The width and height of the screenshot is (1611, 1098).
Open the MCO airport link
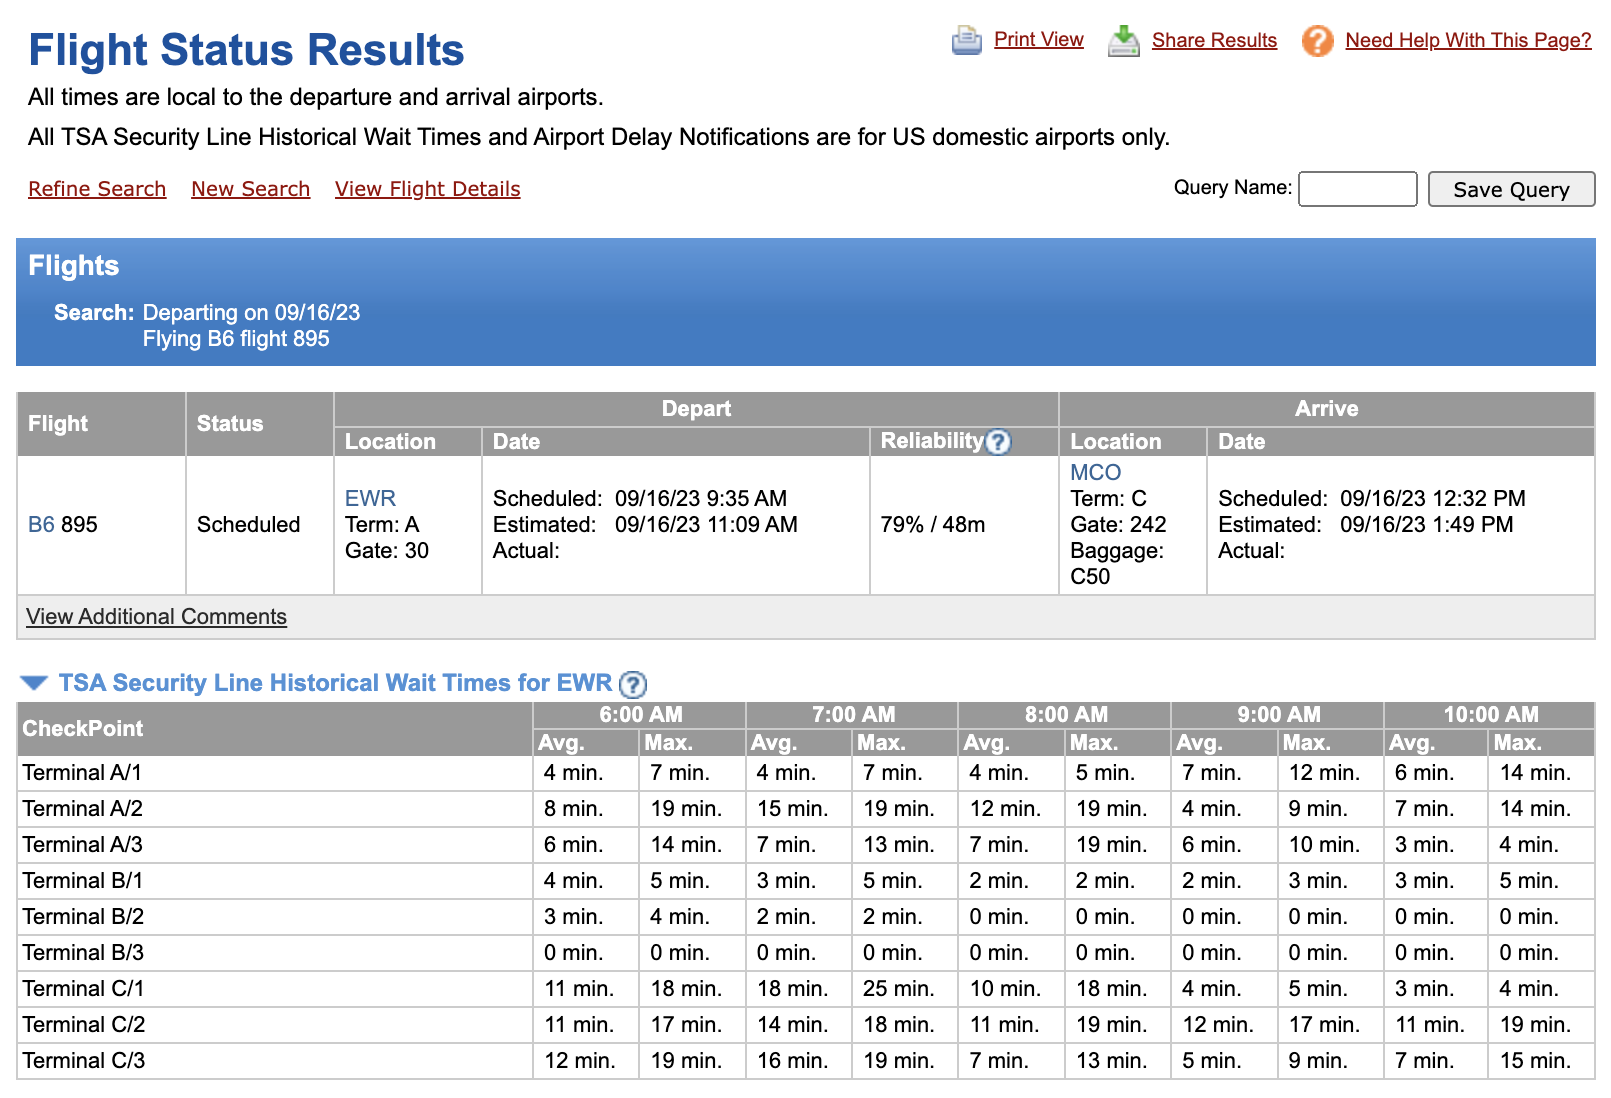[x=1095, y=472]
